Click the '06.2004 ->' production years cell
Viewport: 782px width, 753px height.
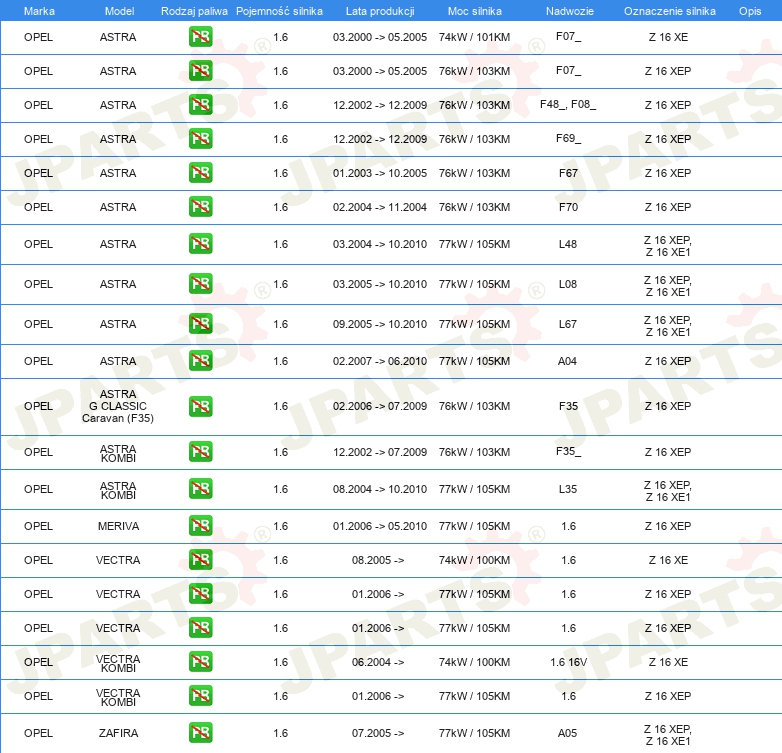[378, 662]
